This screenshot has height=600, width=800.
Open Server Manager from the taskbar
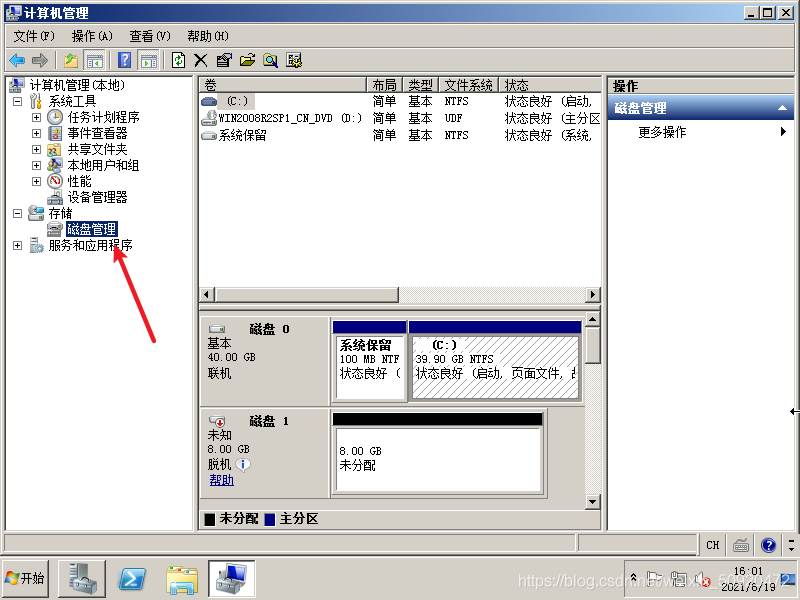click(x=82, y=579)
